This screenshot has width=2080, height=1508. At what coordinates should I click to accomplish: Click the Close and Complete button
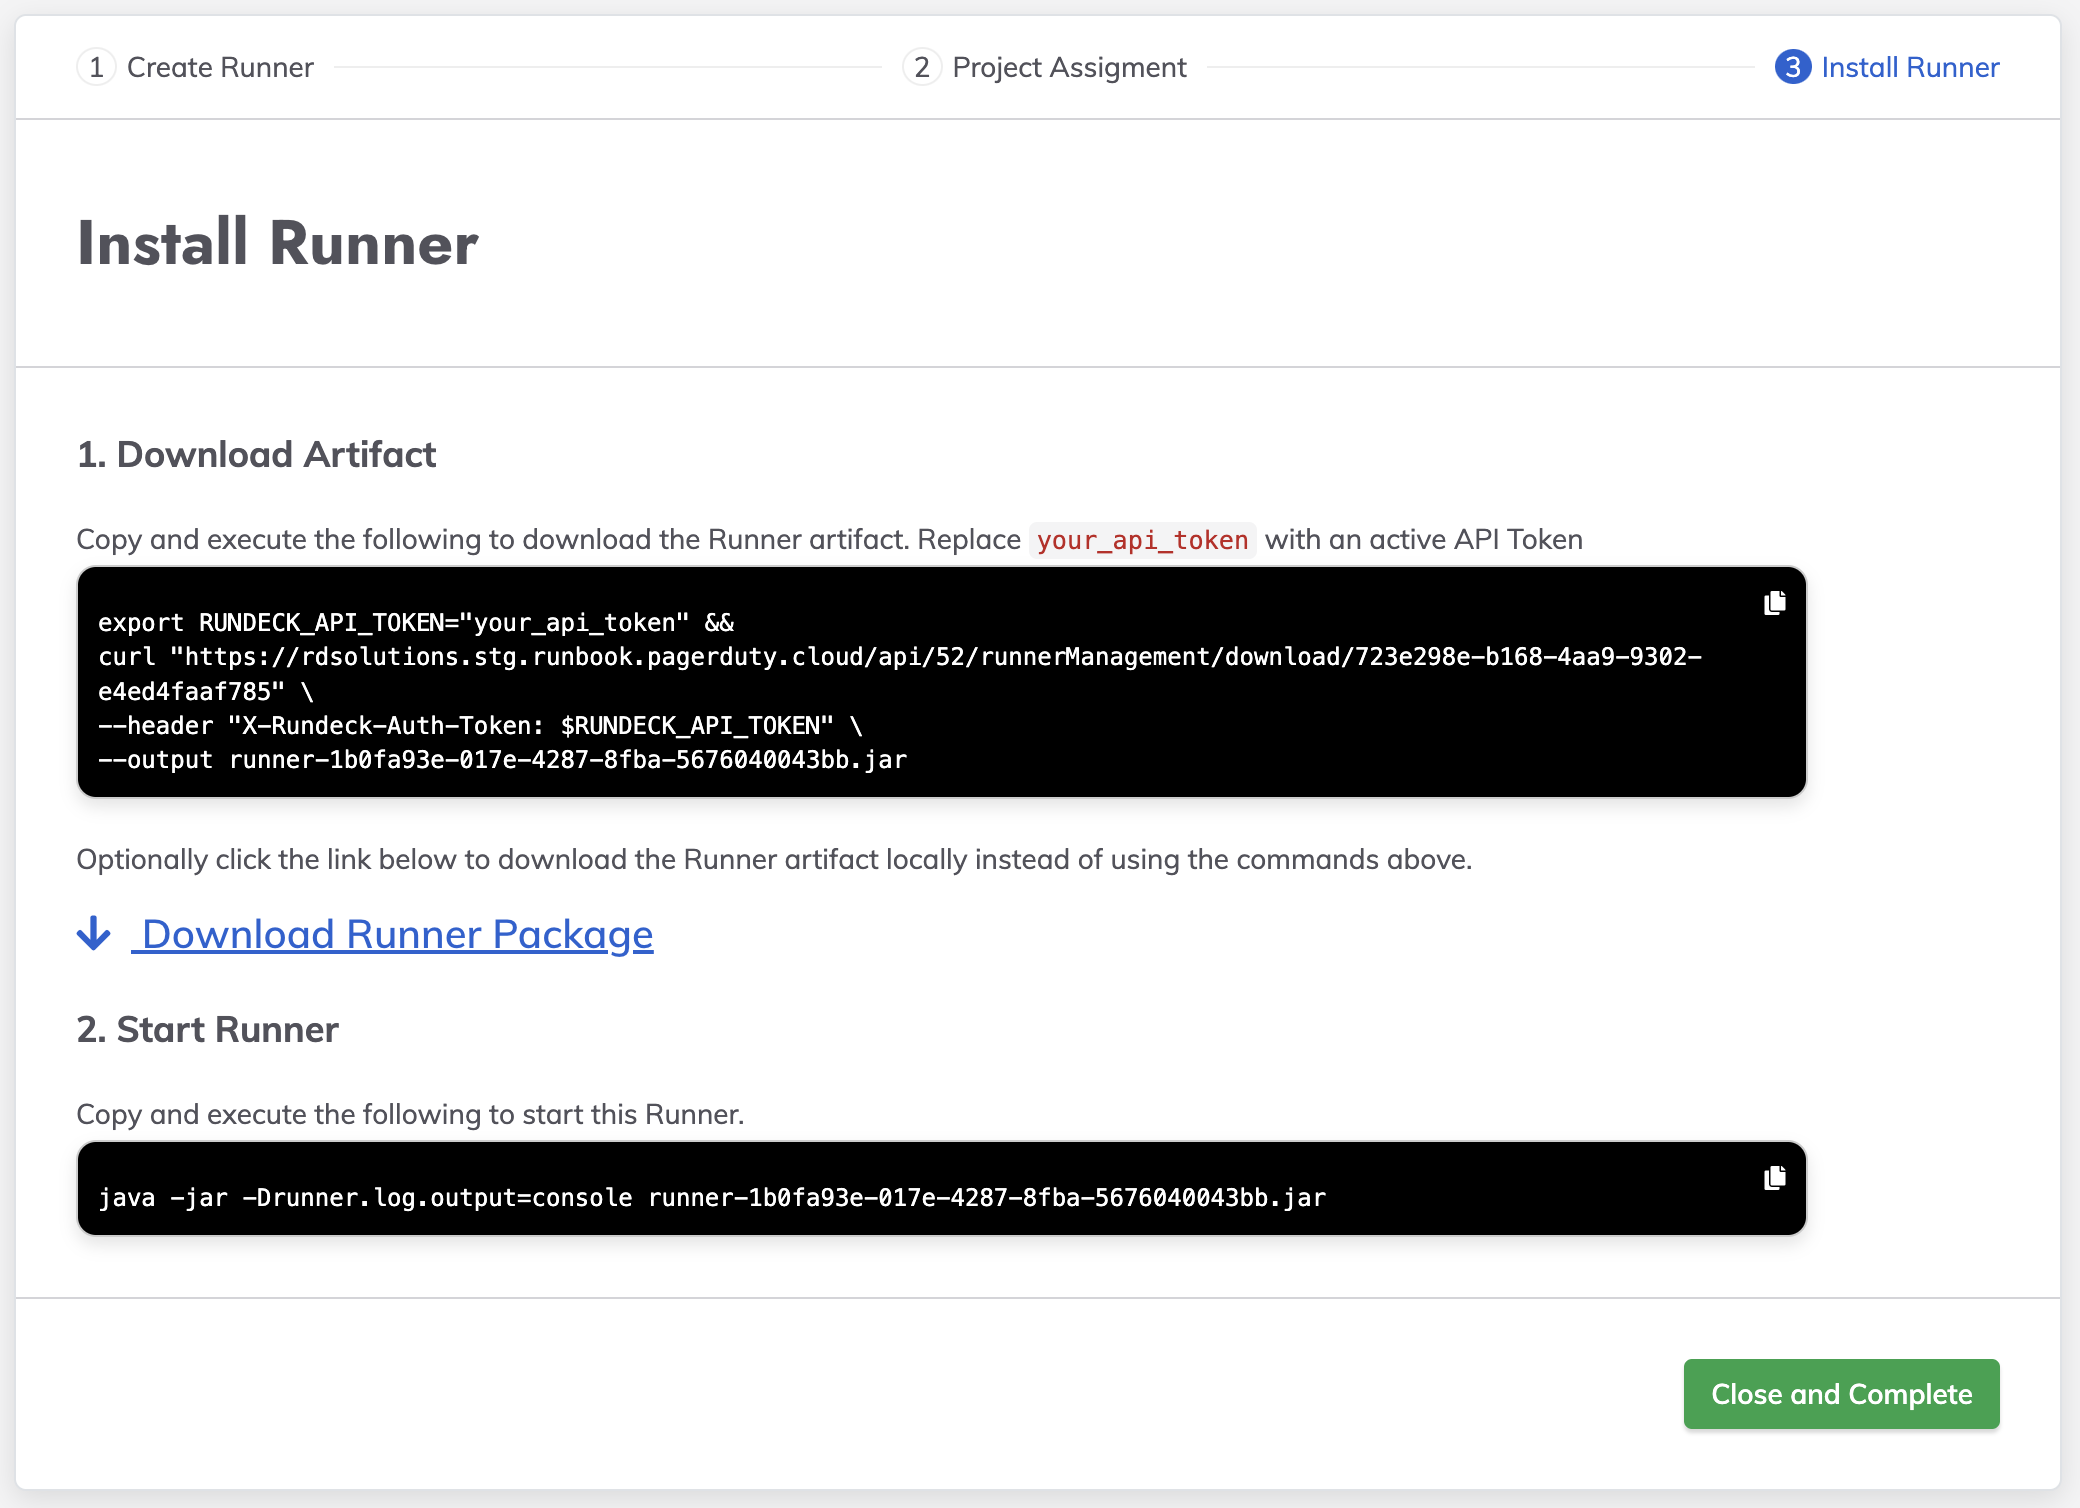tap(1841, 1394)
